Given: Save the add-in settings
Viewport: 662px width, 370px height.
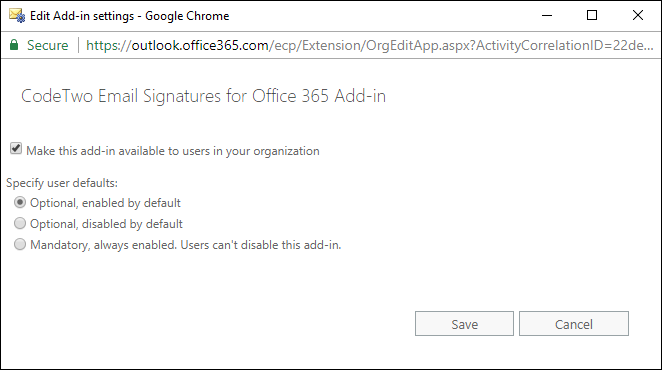Looking at the screenshot, I should pyautogui.click(x=464, y=324).
